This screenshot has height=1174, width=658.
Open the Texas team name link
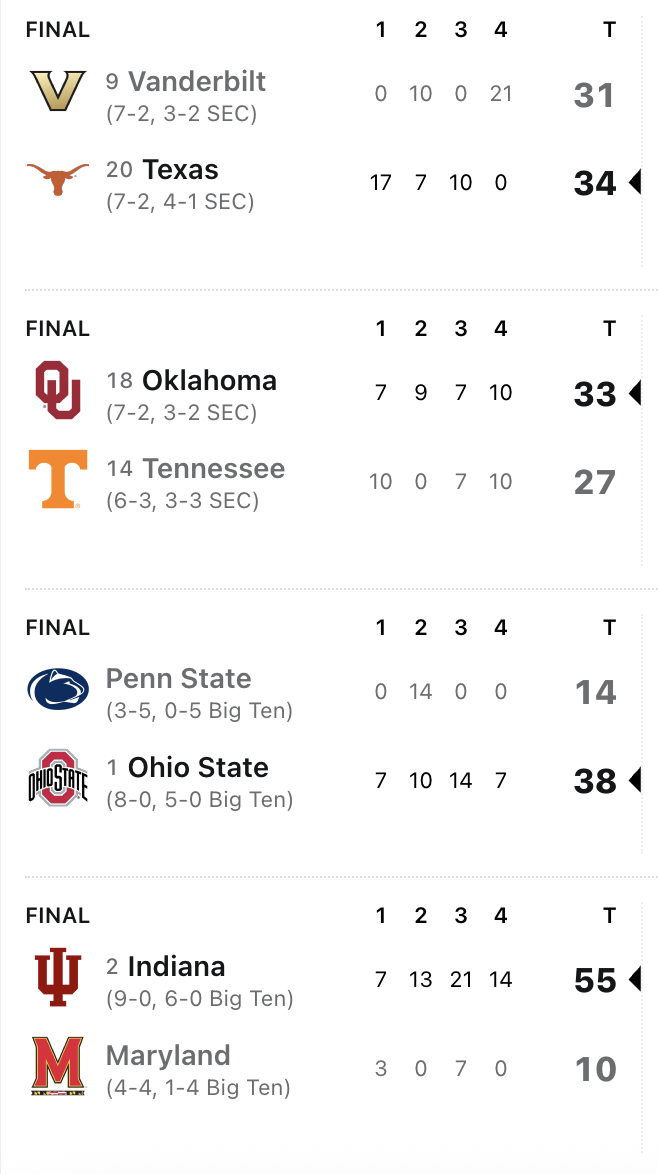pos(180,170)
